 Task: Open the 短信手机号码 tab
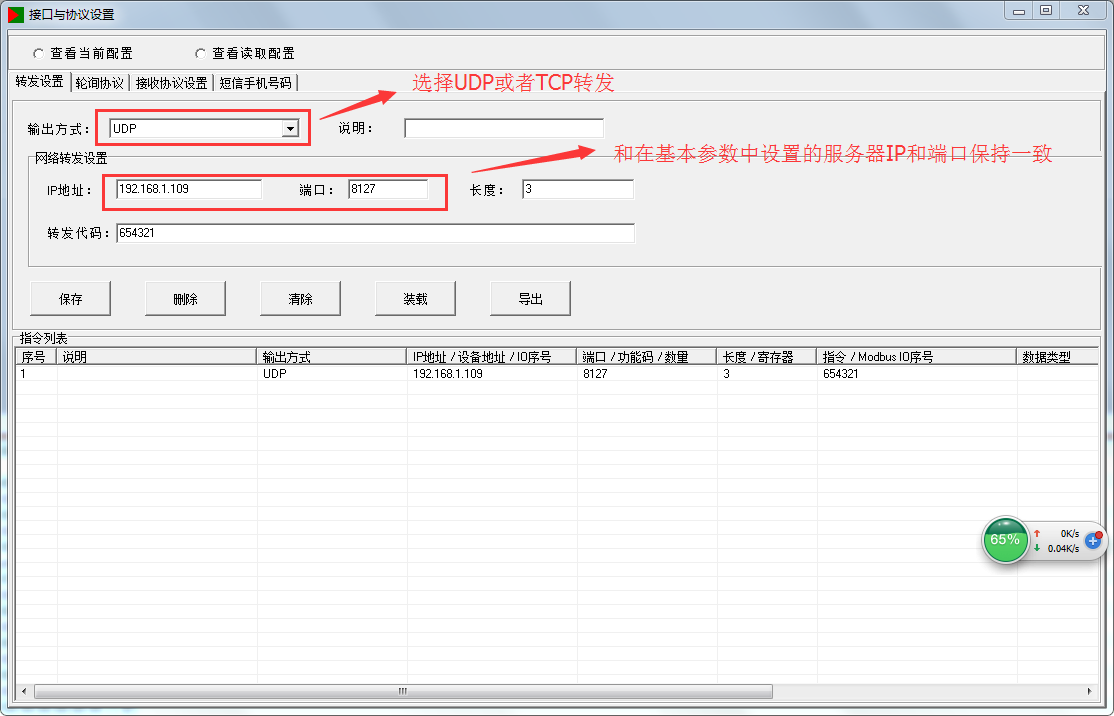pyautogui.click(x=255, y=83)
